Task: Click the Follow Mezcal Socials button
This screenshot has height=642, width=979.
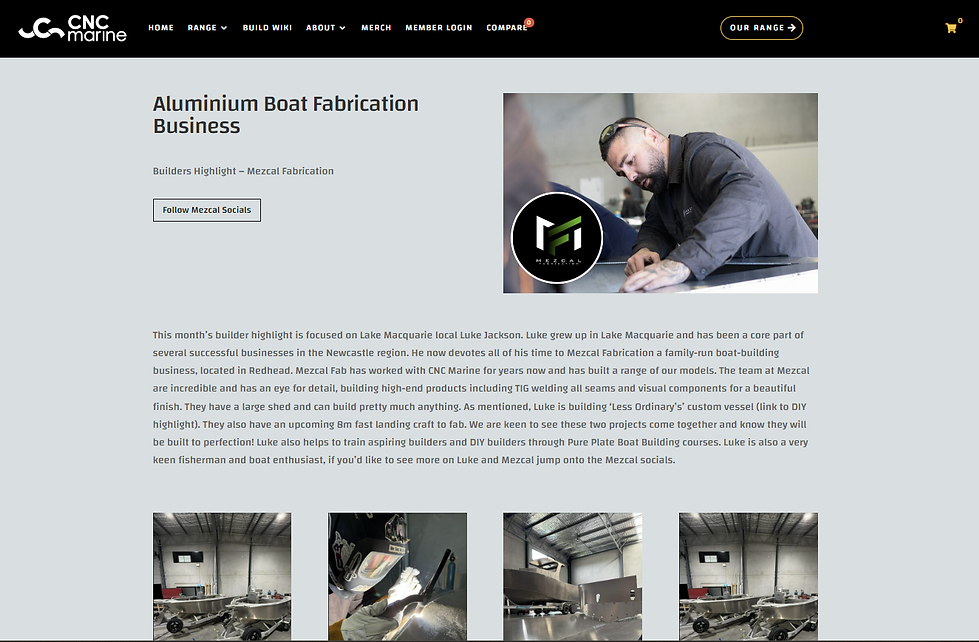Action: [x=207, y=210]
